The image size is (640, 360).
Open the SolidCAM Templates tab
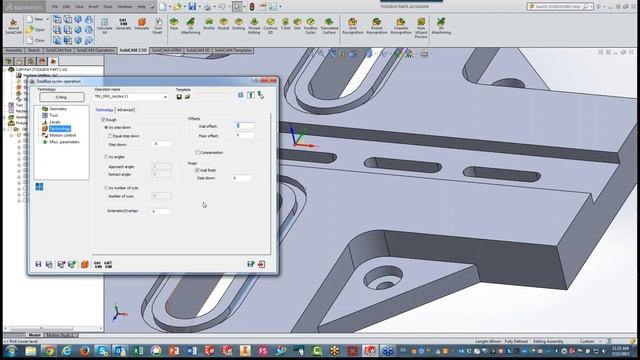tap(233, 50)
